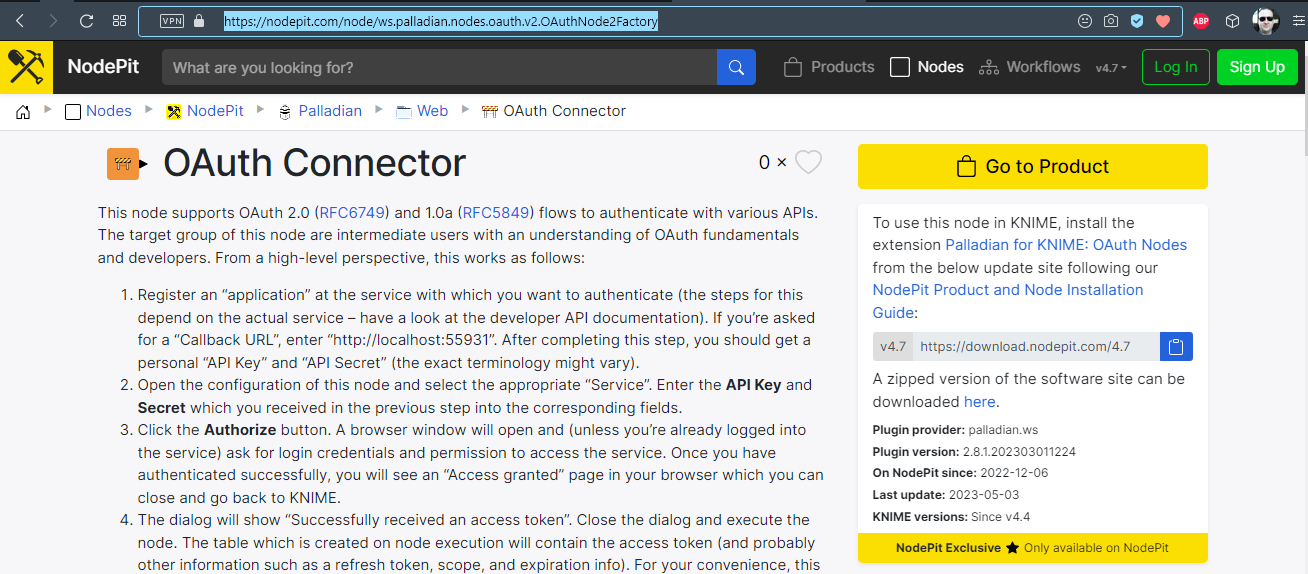Open the ABP Adblock Plus extension
1308x574 pixels.
(1201, 21)
